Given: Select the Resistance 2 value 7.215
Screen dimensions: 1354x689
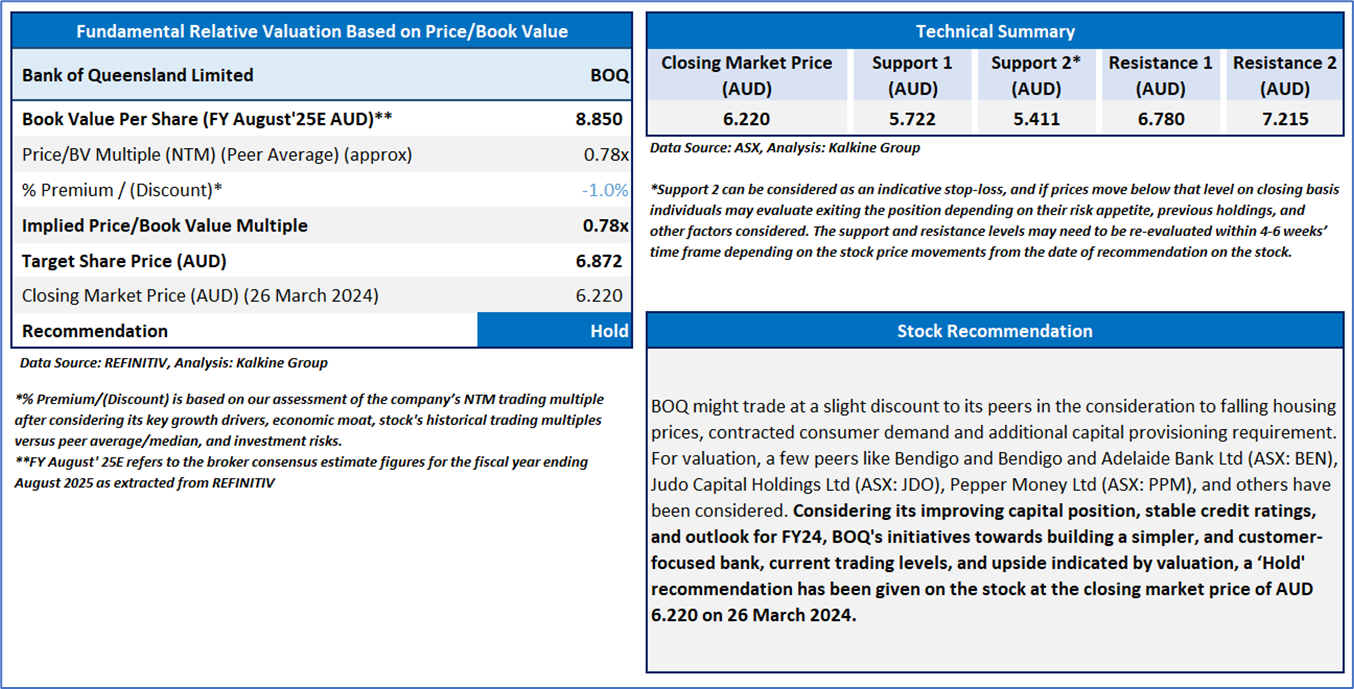Looking at the screenshot, I should (1284, 120).
